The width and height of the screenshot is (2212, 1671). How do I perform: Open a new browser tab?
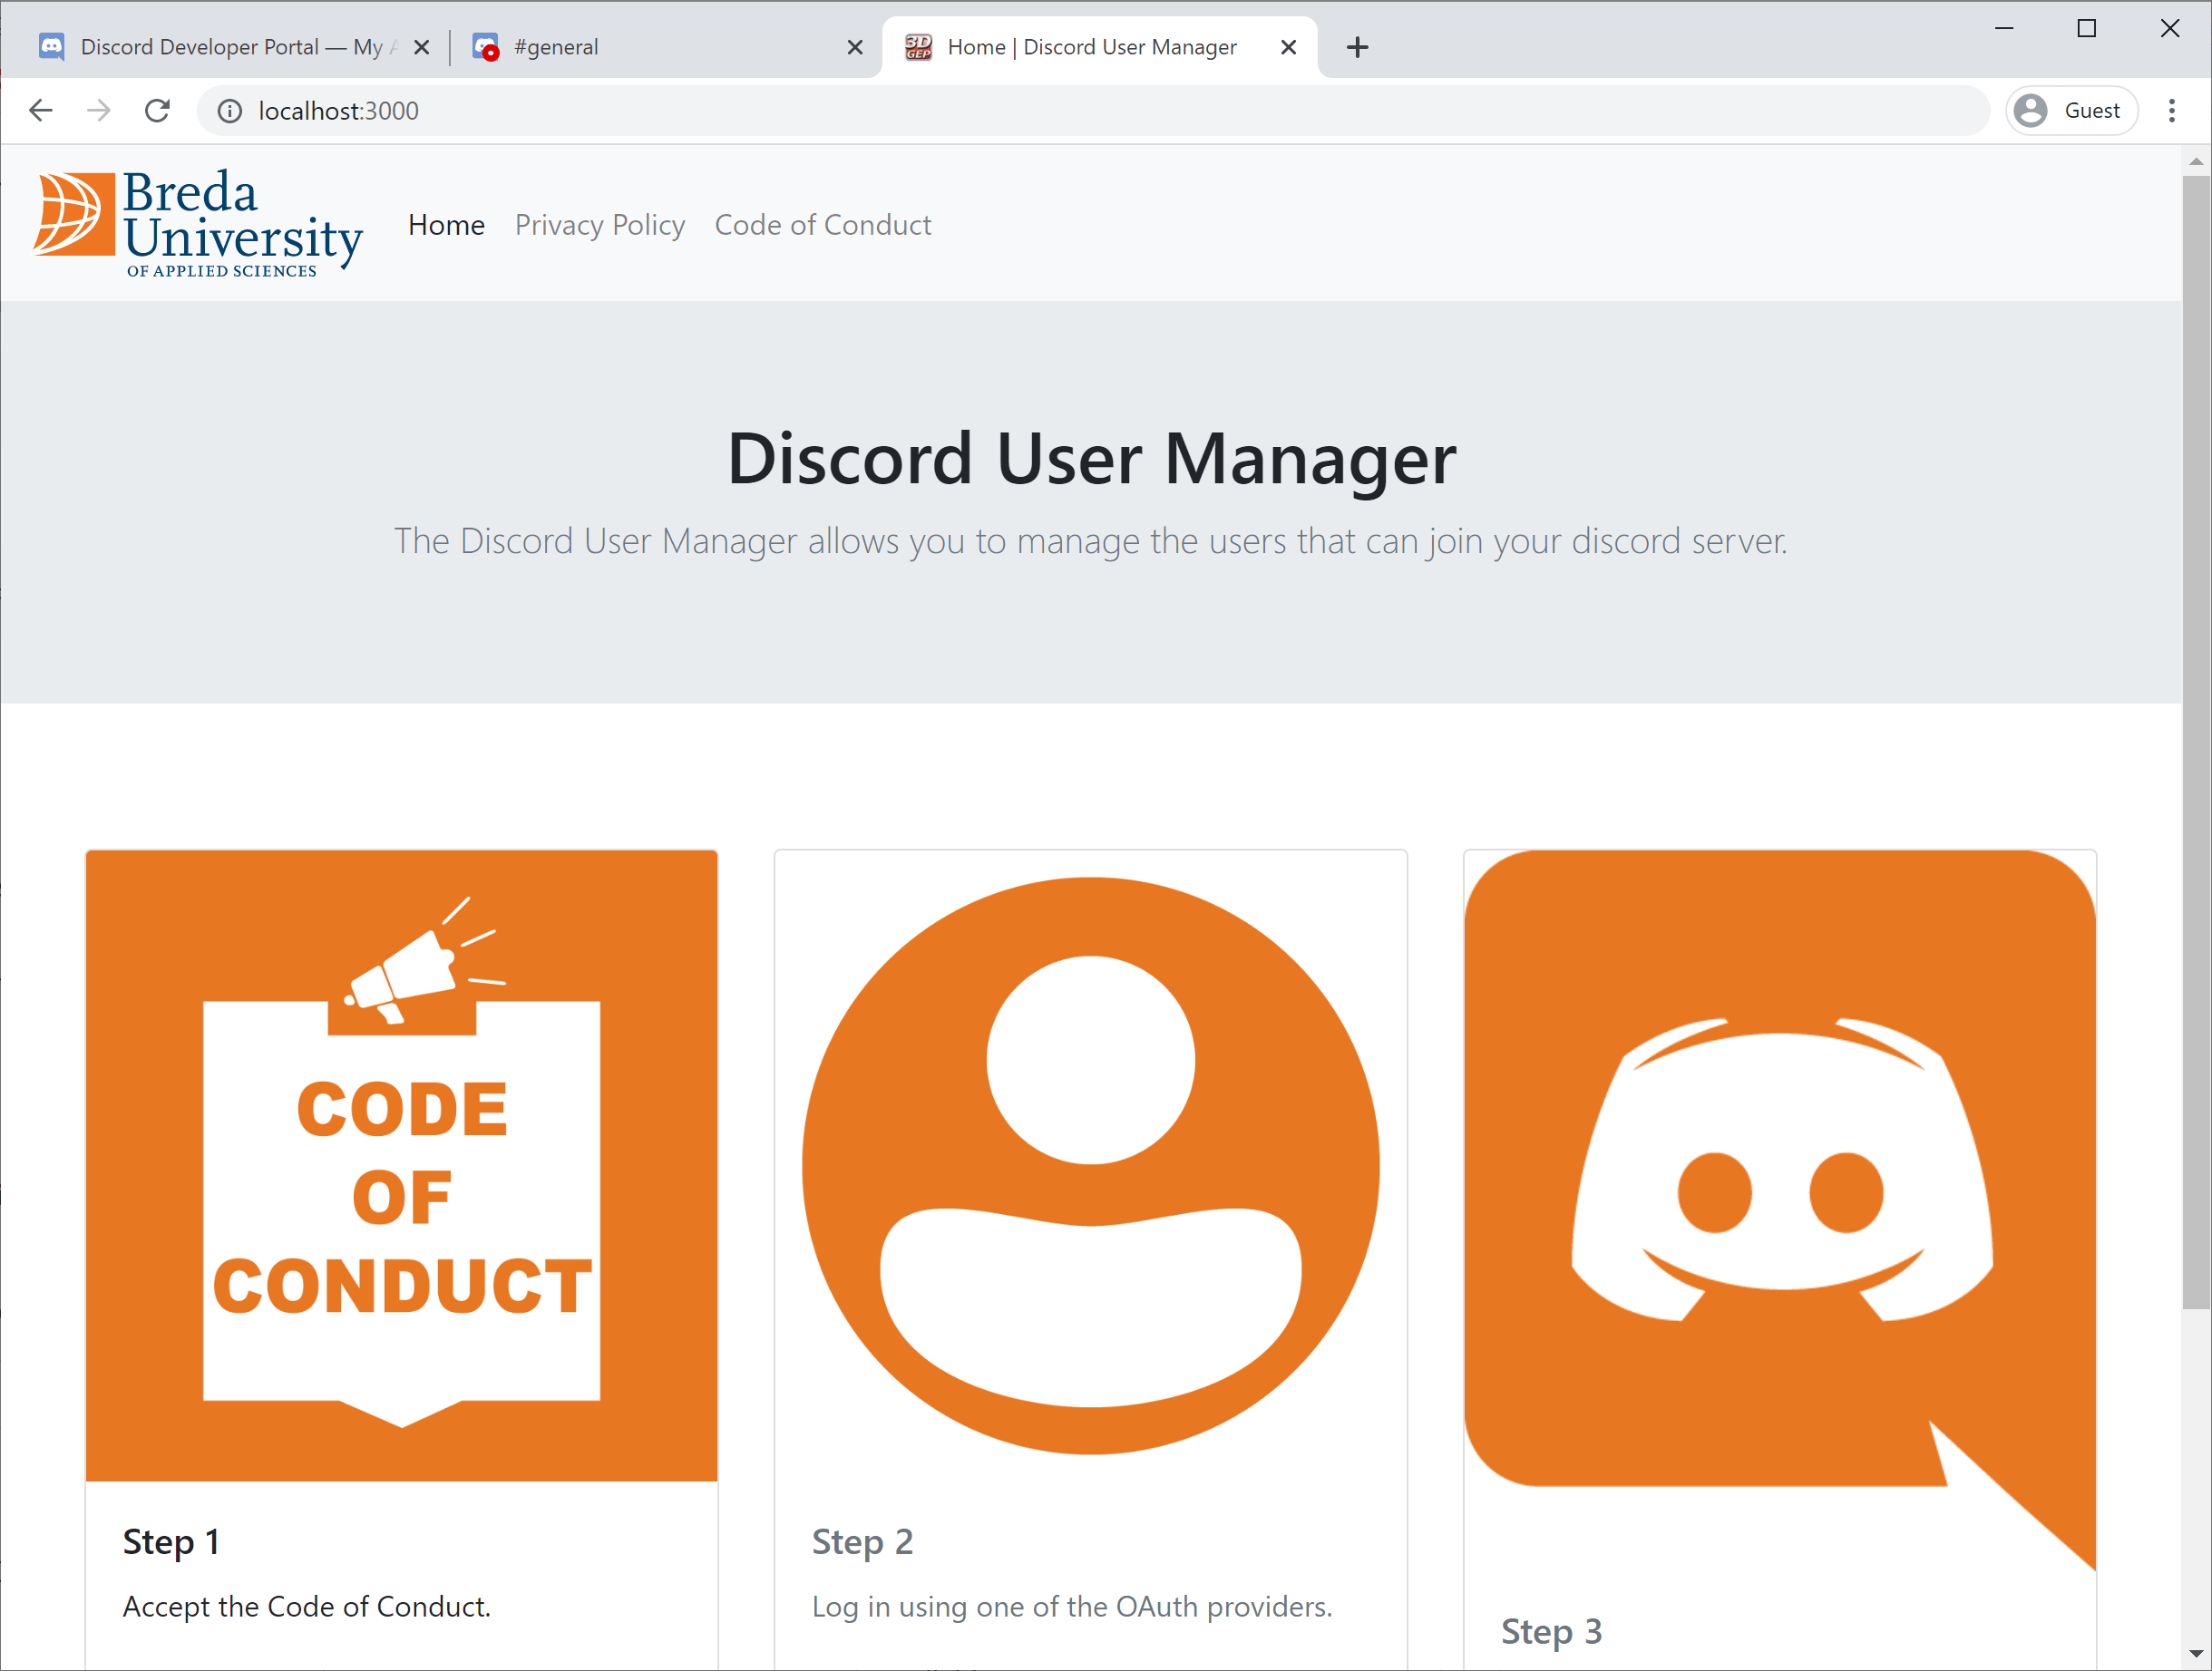[1356, 47]
